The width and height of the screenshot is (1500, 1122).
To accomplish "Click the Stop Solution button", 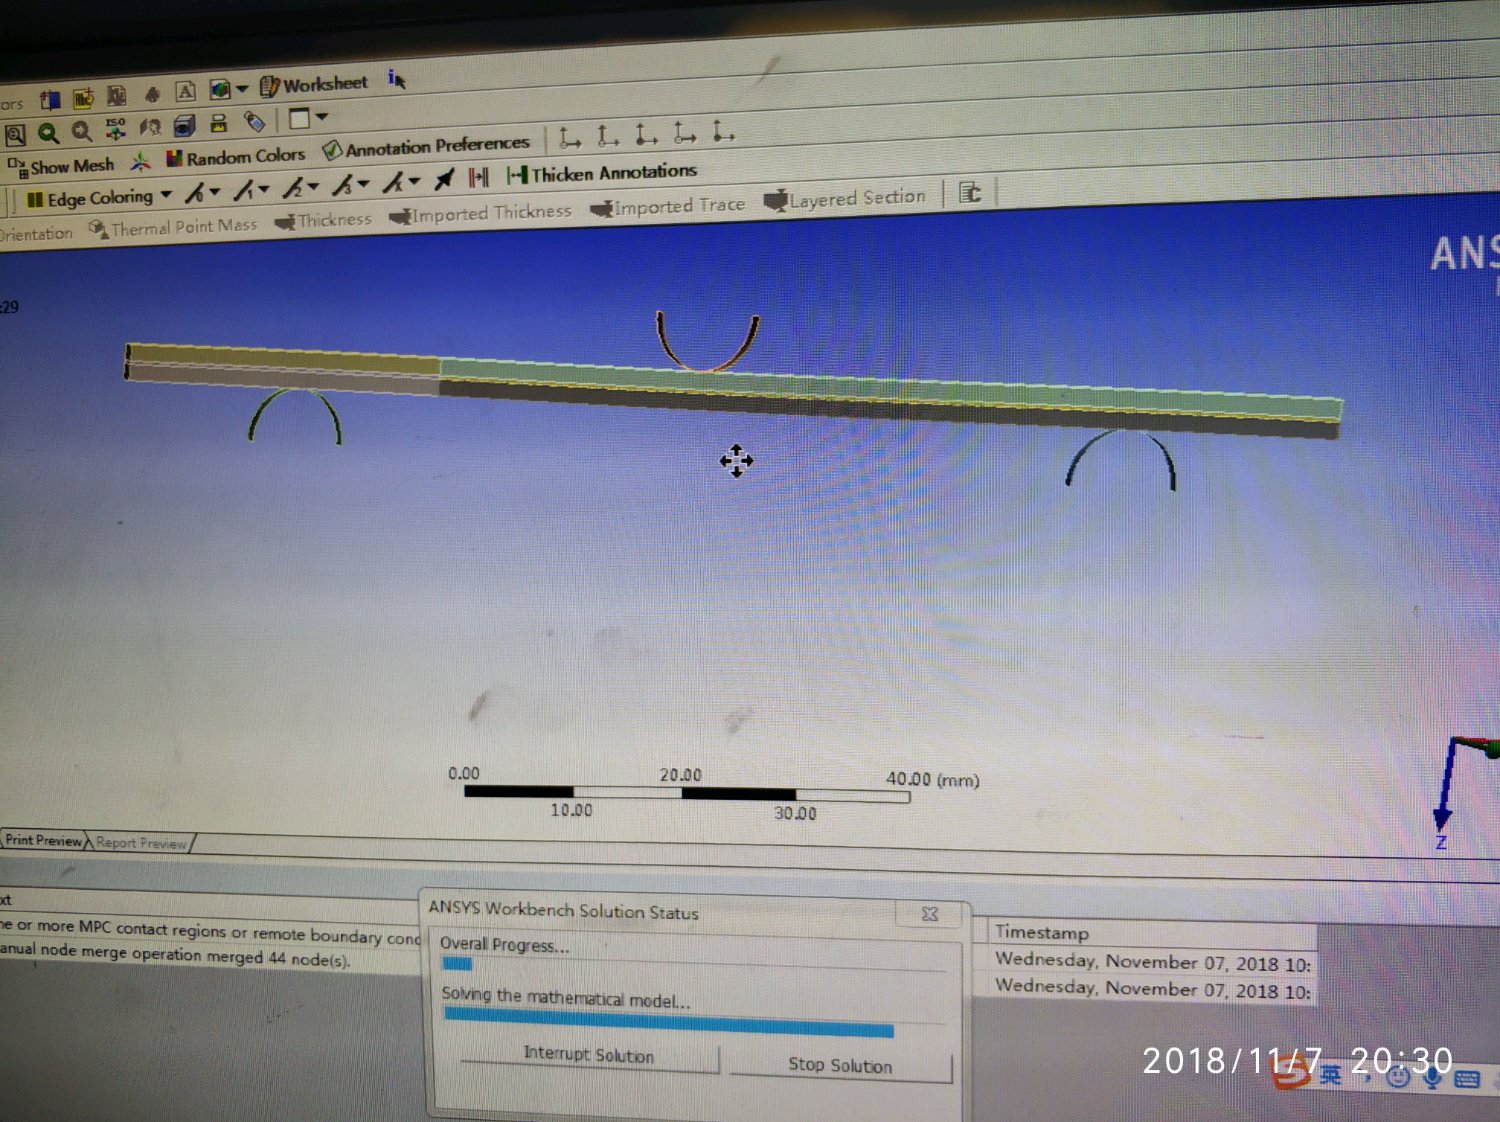I will pos(840,1065).
